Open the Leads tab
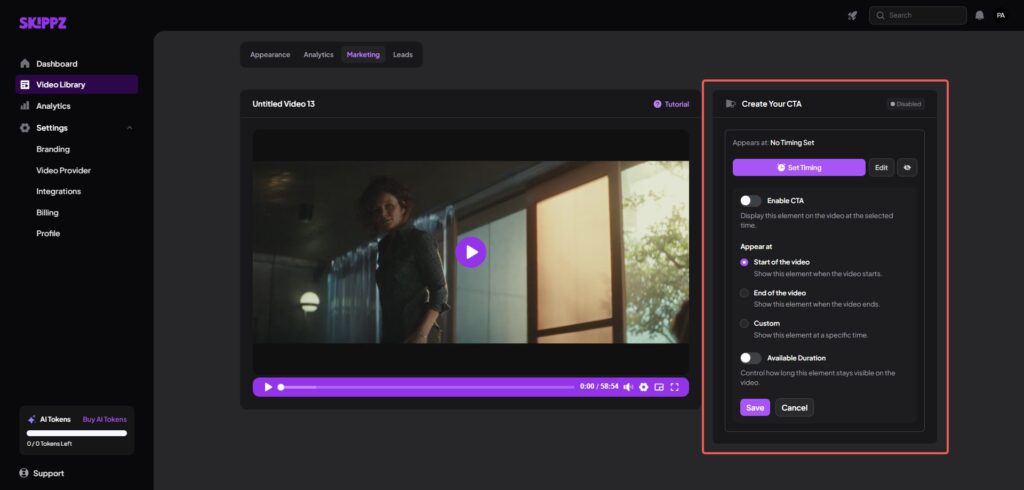This screenshot has width=1024, height=490. click(x=403, y=55)
